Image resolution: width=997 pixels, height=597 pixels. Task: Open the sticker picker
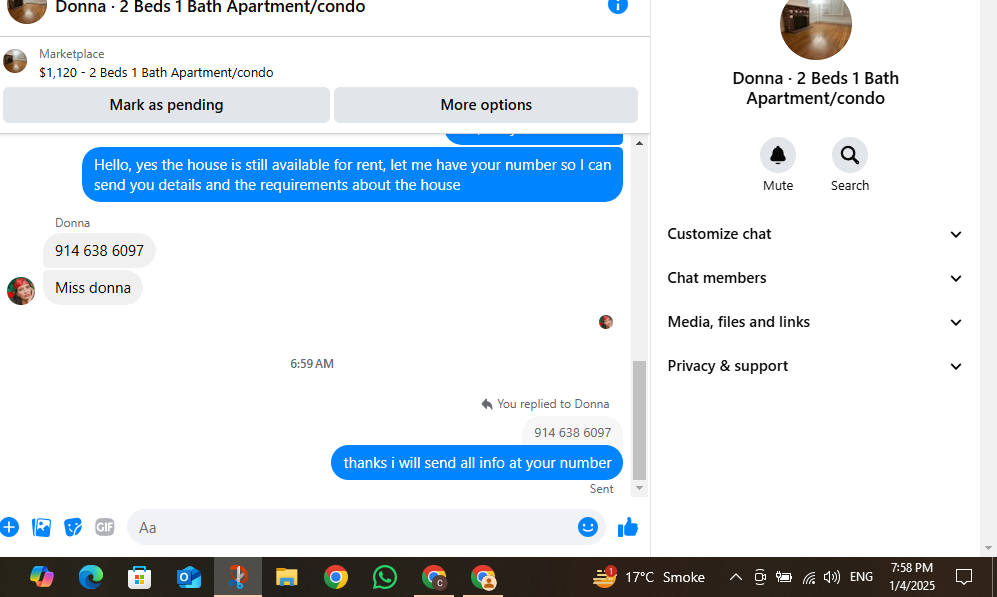point(73,527)
